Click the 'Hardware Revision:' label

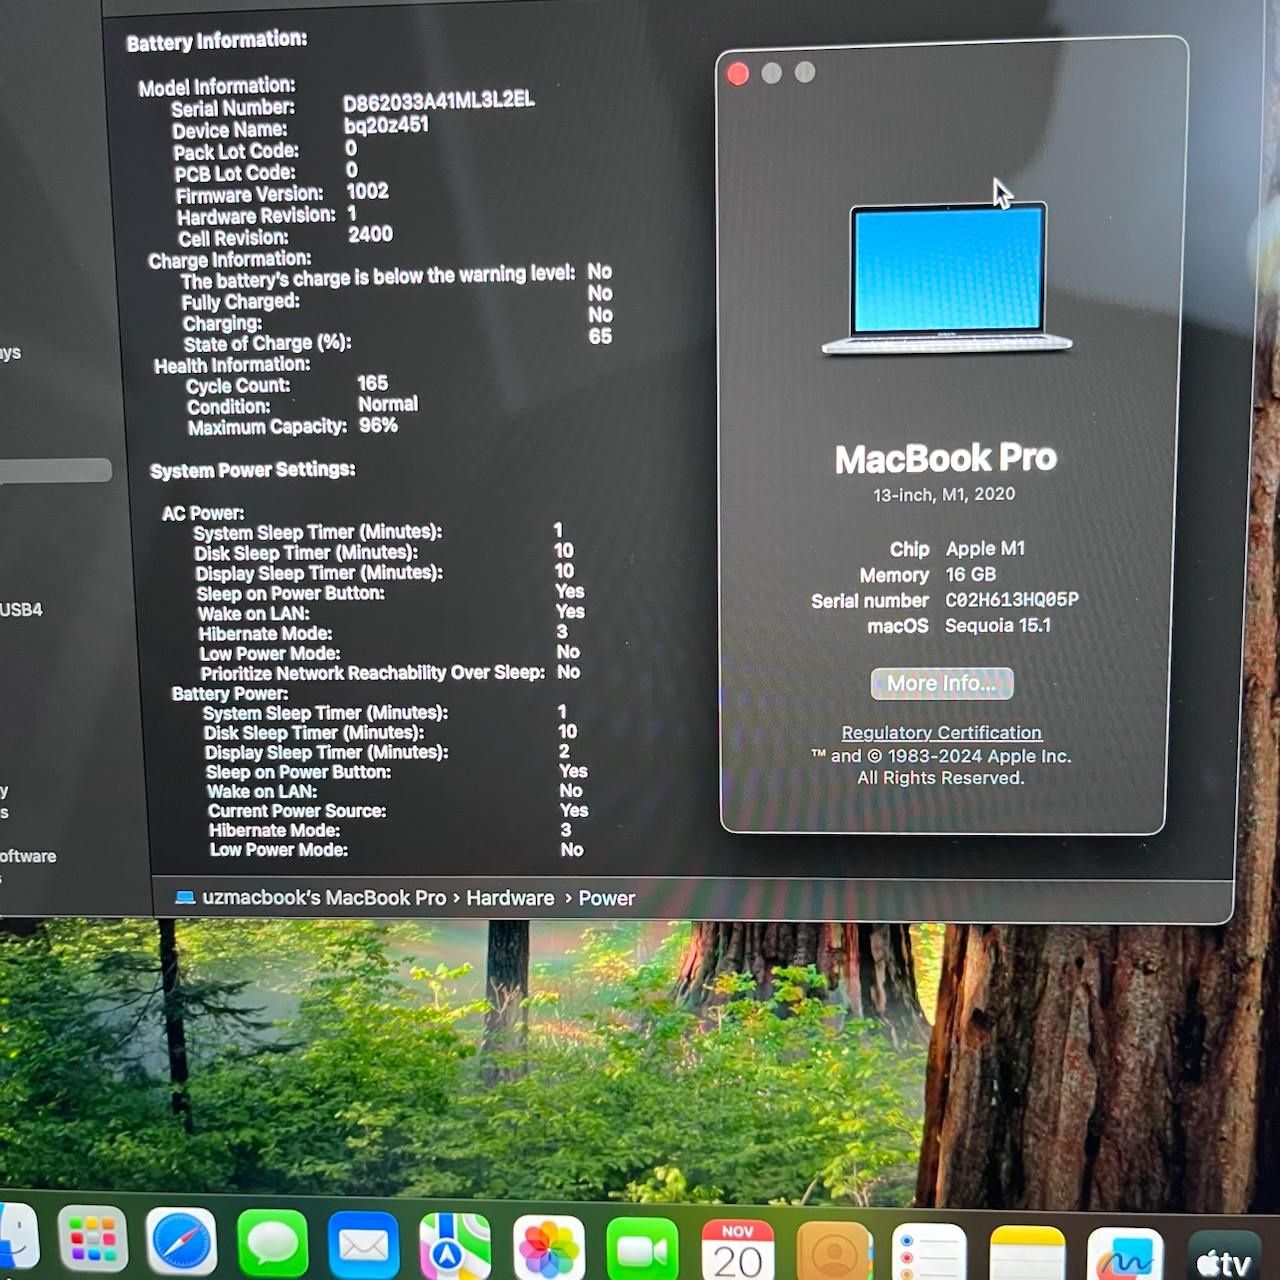coord(257,216)
